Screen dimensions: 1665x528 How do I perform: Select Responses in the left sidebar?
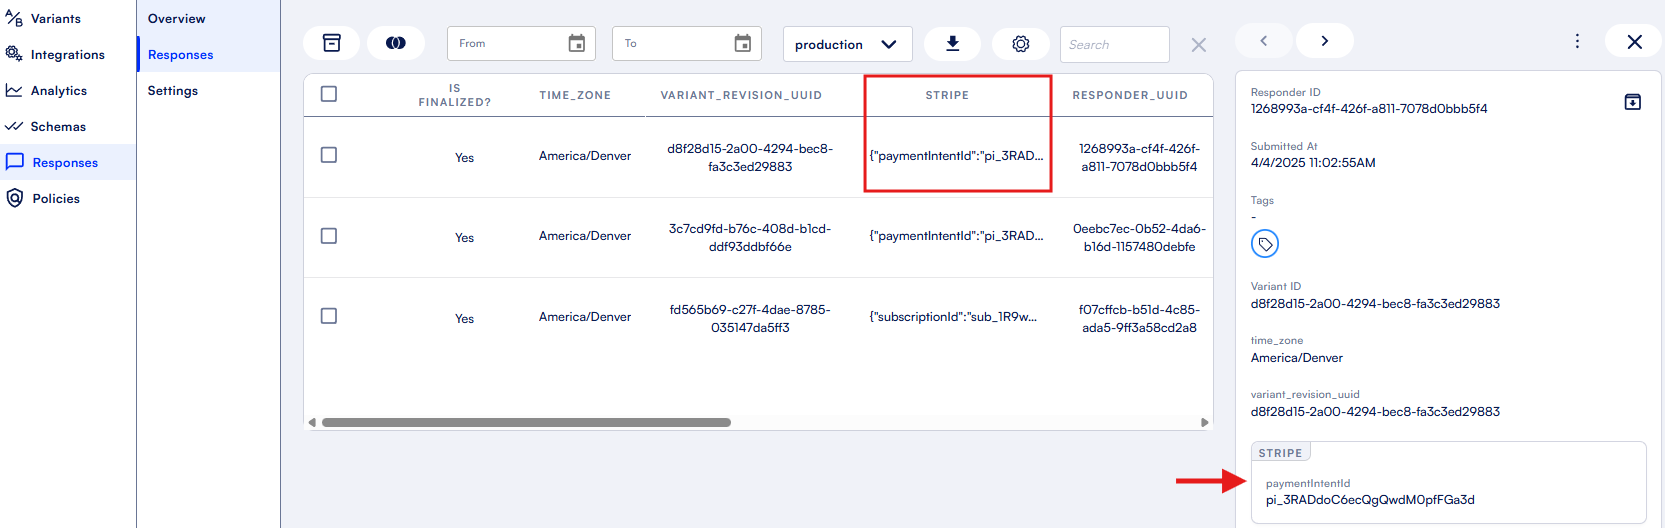click(65, 162)
